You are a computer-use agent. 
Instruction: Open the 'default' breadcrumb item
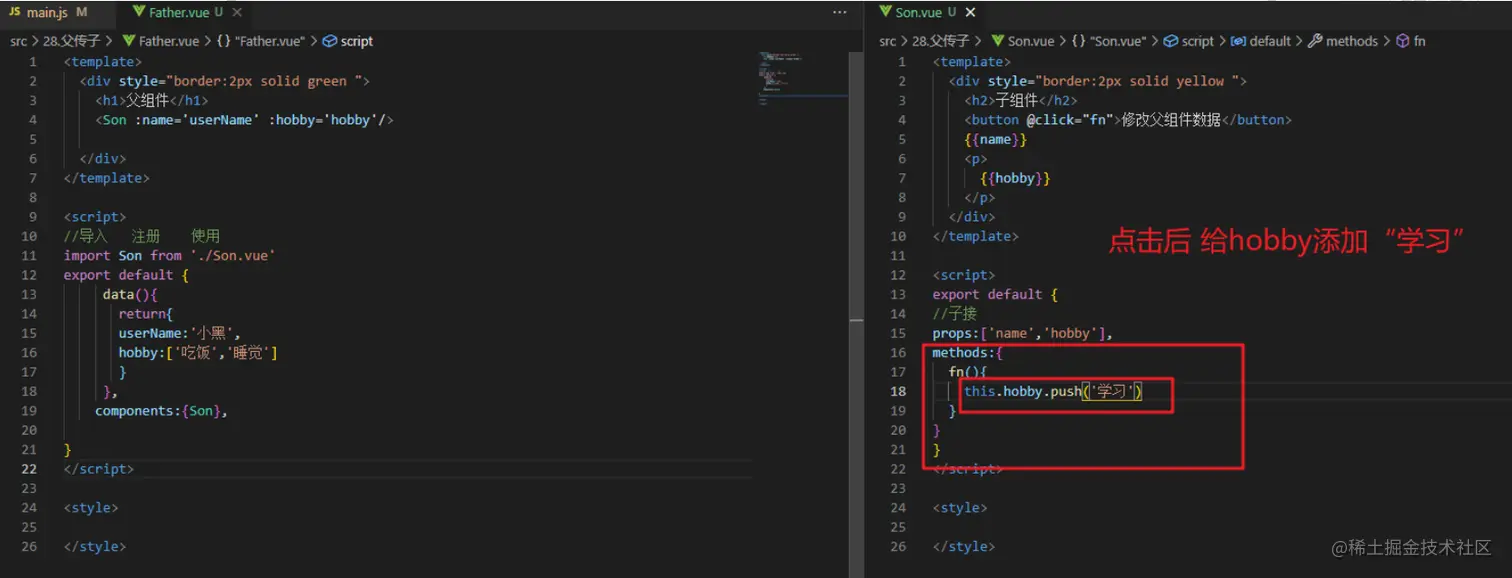click(1260, 41)
